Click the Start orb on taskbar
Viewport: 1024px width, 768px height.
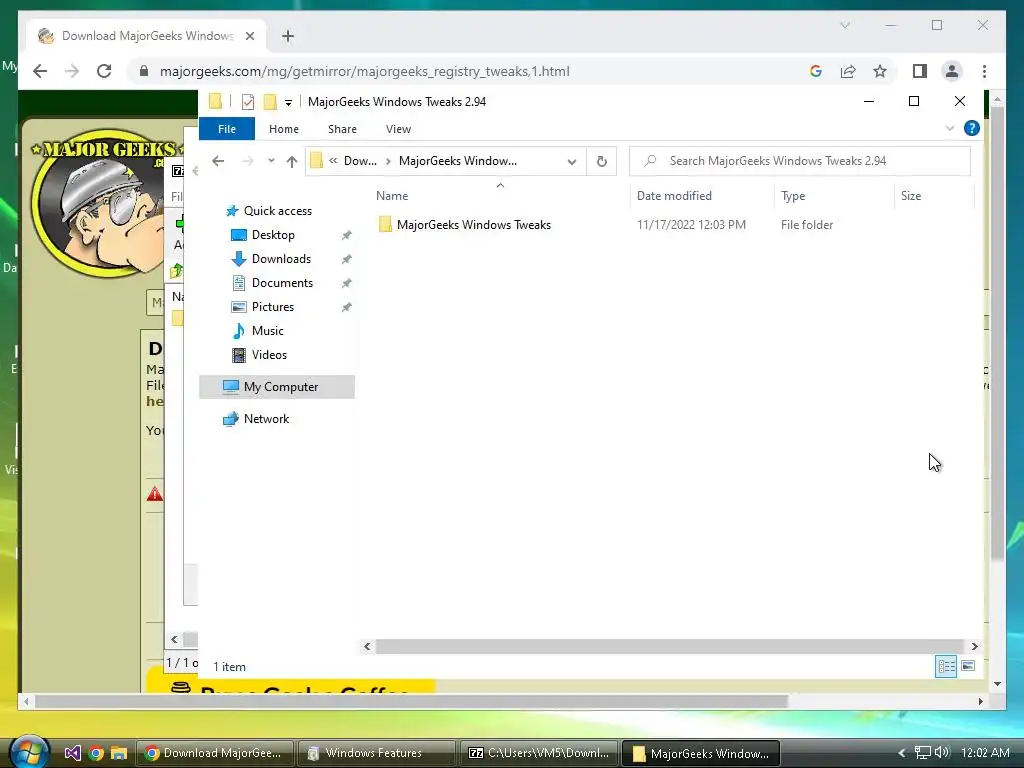click(x=29, y=752)
